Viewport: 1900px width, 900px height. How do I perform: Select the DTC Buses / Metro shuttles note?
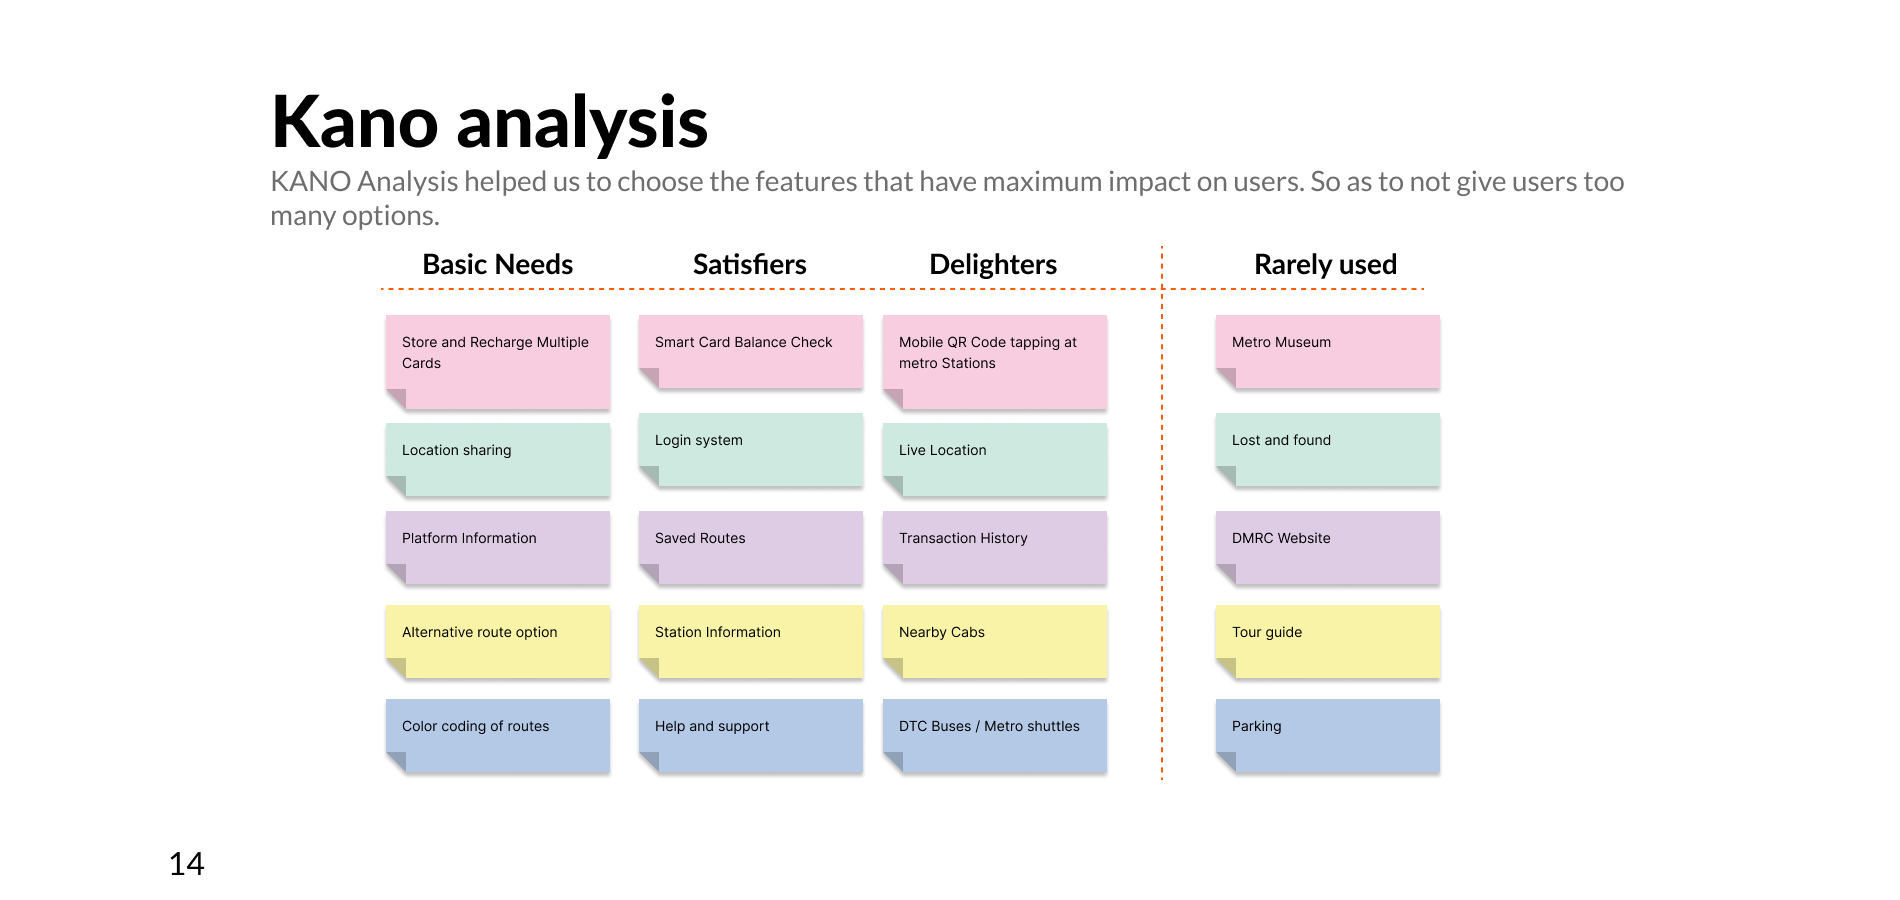tap(995, 736)
